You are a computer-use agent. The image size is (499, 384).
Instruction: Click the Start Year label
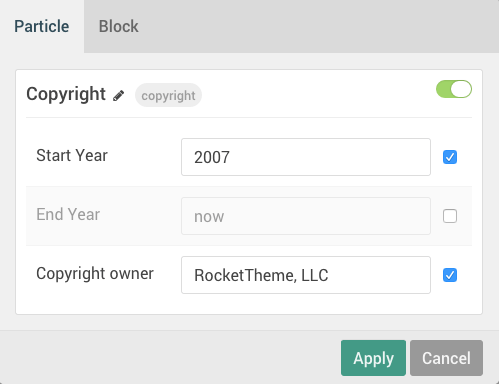72,155
